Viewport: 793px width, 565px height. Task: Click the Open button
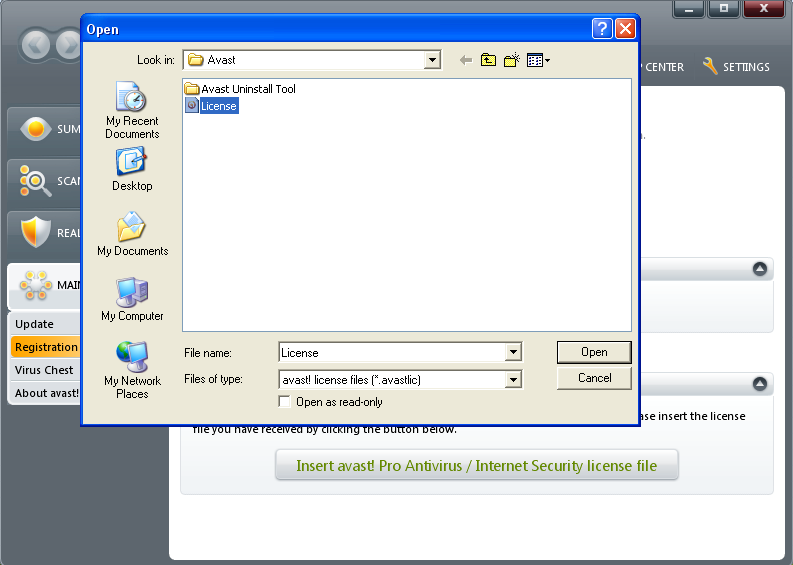tap(594, 352)
